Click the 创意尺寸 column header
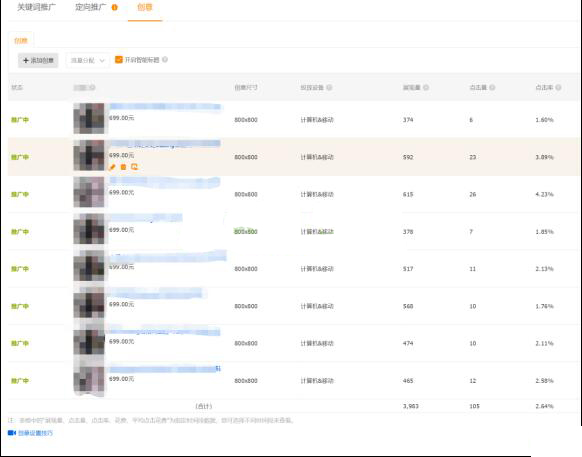The height and width of the screenshot is (457, 582). point(246,88)
